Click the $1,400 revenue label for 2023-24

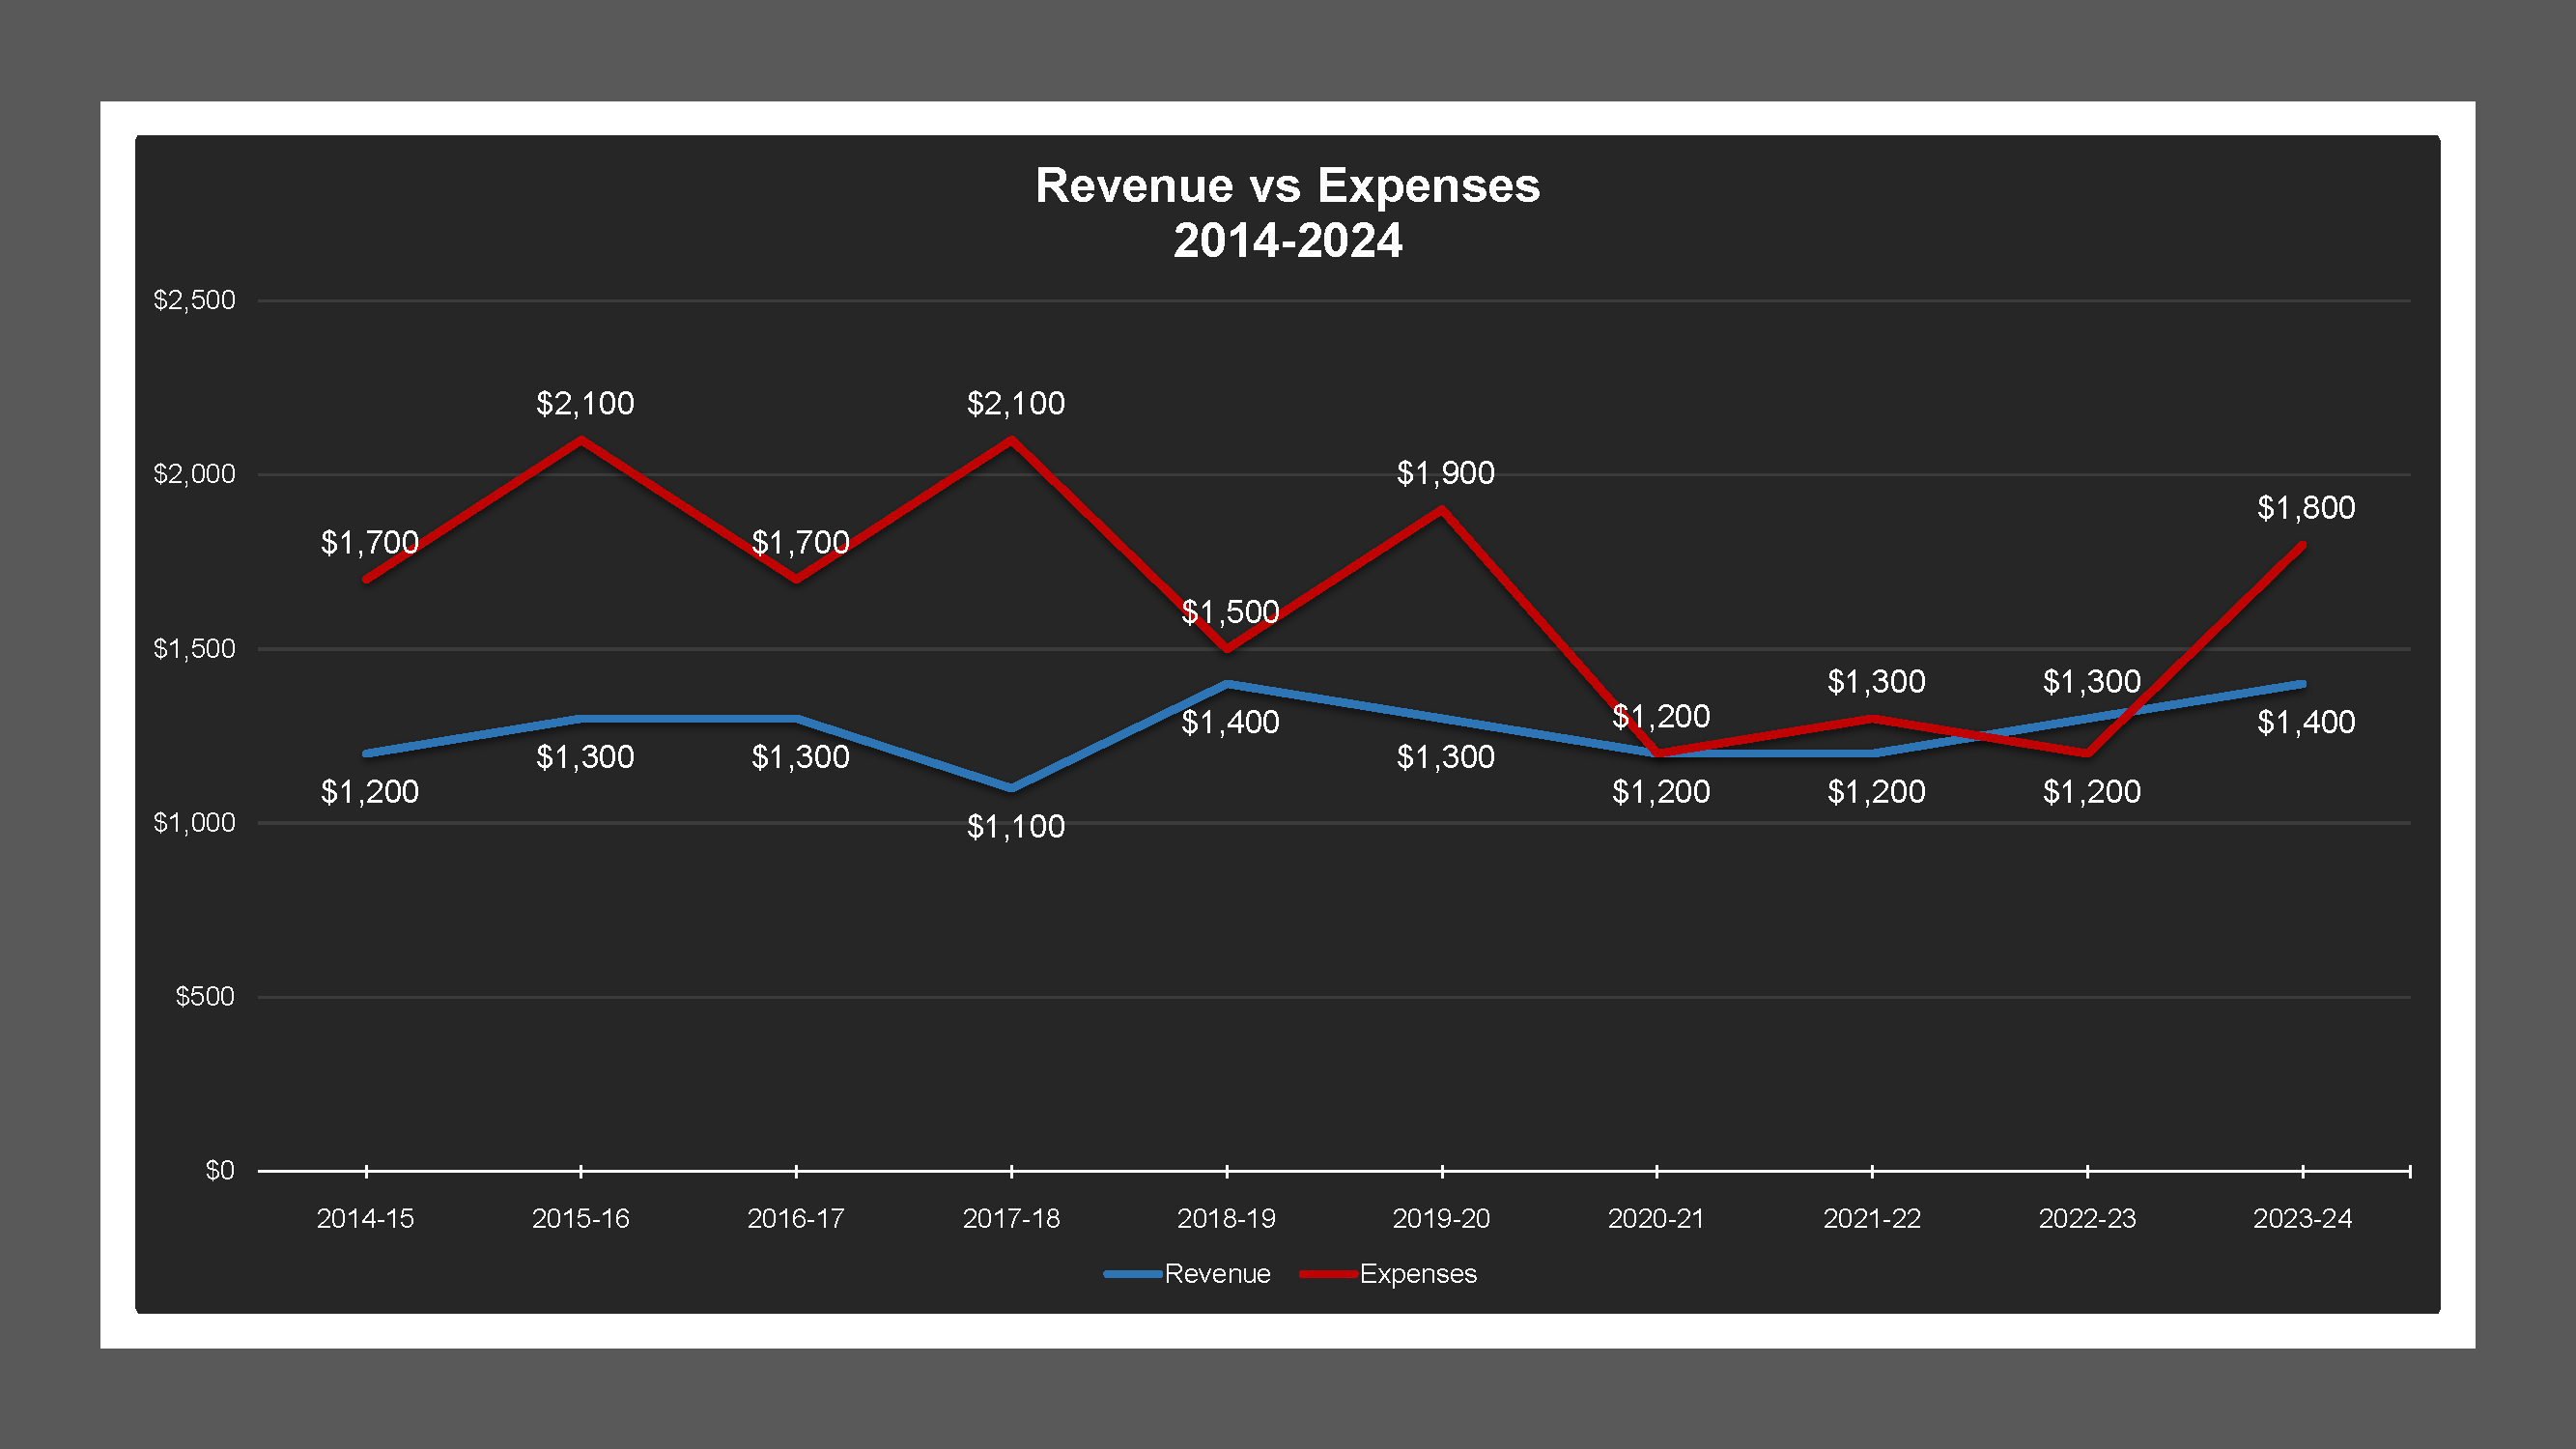pos(2307,723)
